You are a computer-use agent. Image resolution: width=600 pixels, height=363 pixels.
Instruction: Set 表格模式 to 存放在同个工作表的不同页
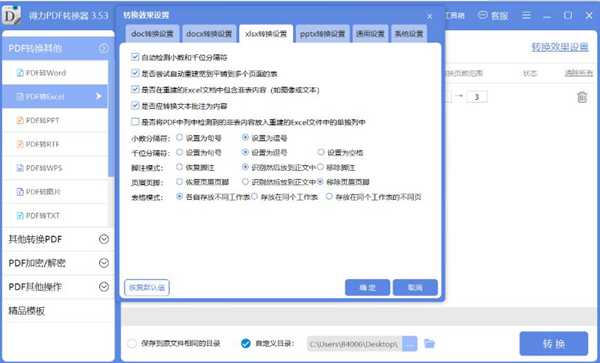(x=329, y=197)
